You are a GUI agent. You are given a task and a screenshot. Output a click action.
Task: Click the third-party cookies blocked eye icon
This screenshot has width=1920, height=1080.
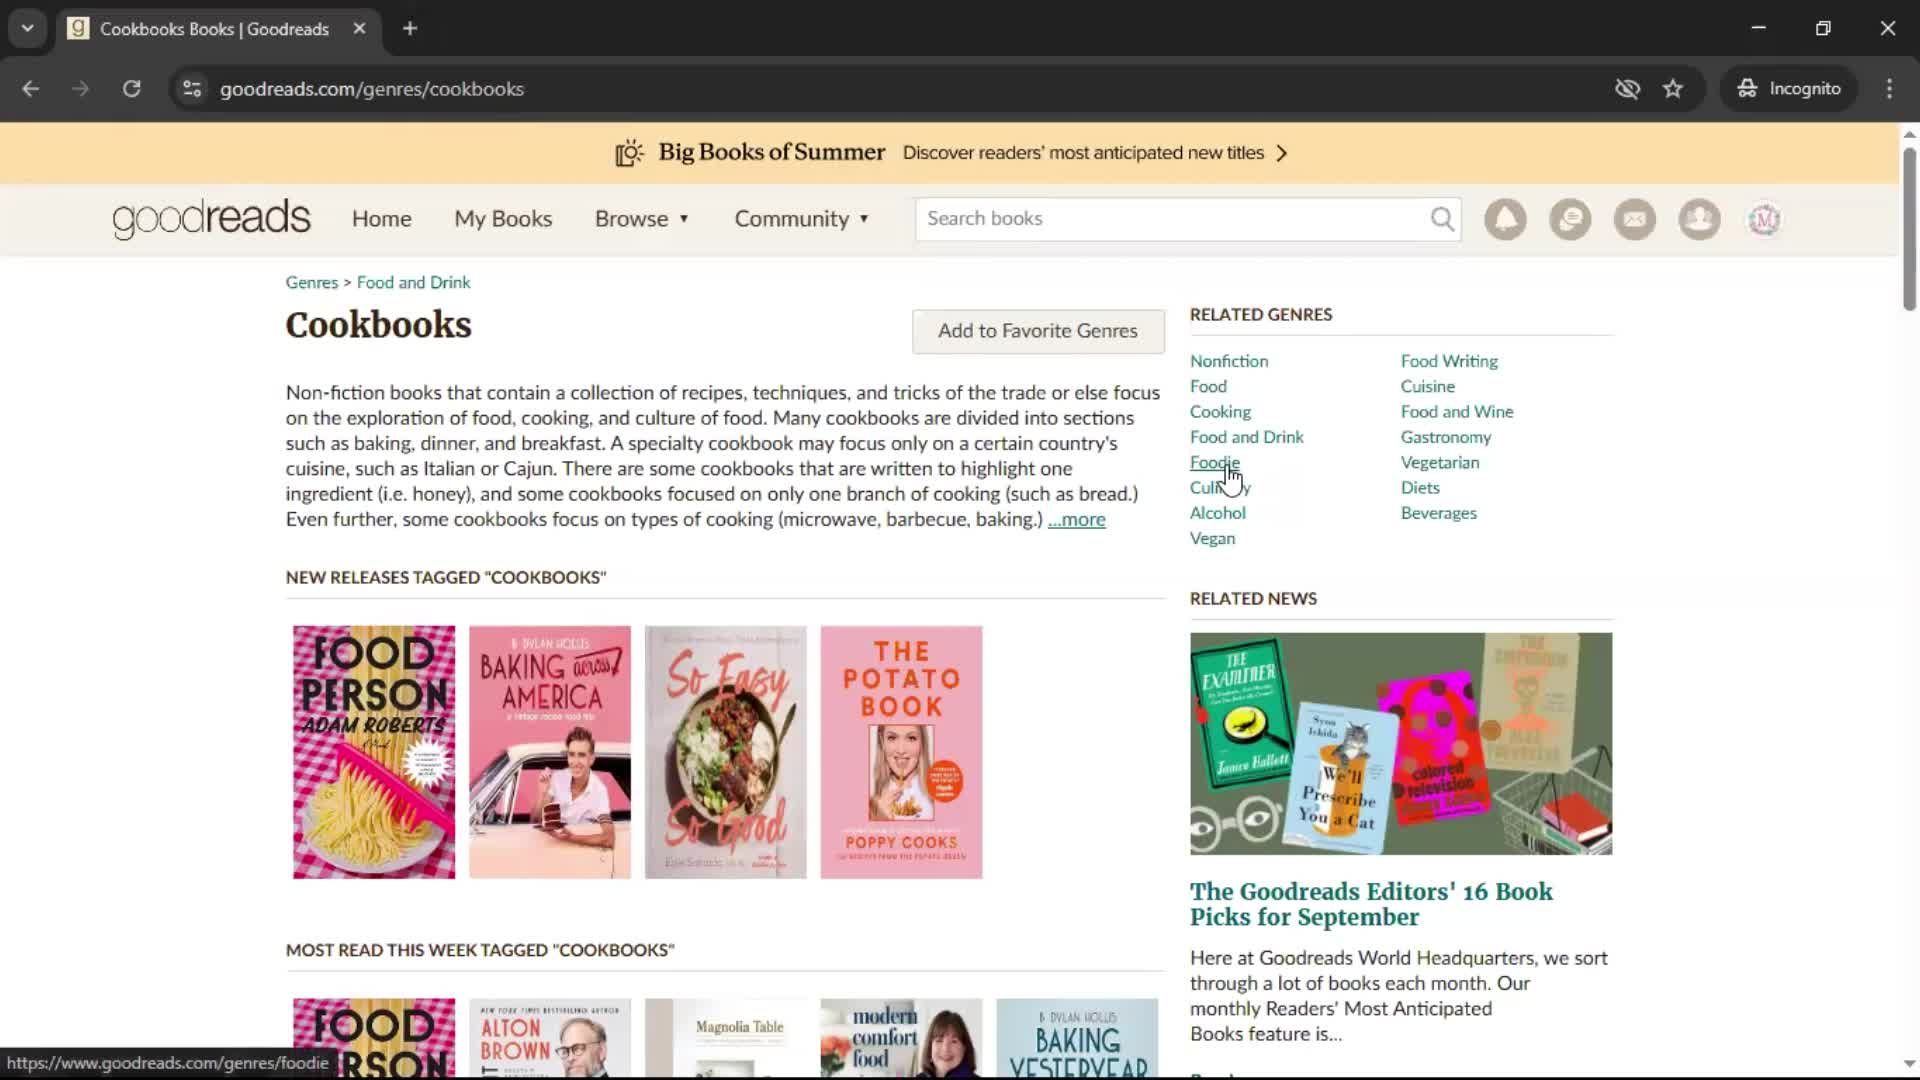[x=1627, y=89]
